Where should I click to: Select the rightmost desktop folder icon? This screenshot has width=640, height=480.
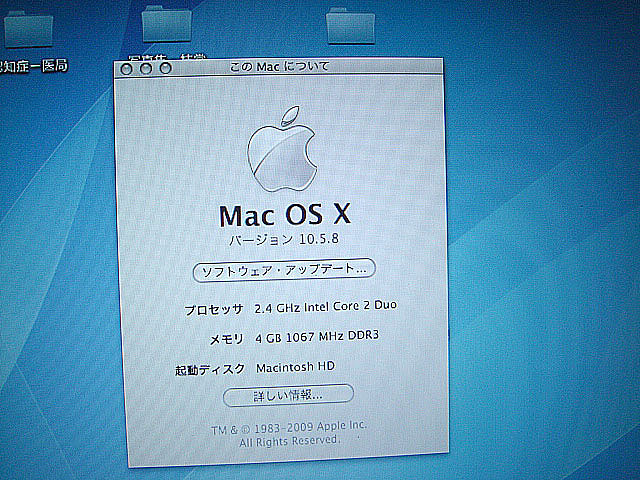[x=351, y=26]
